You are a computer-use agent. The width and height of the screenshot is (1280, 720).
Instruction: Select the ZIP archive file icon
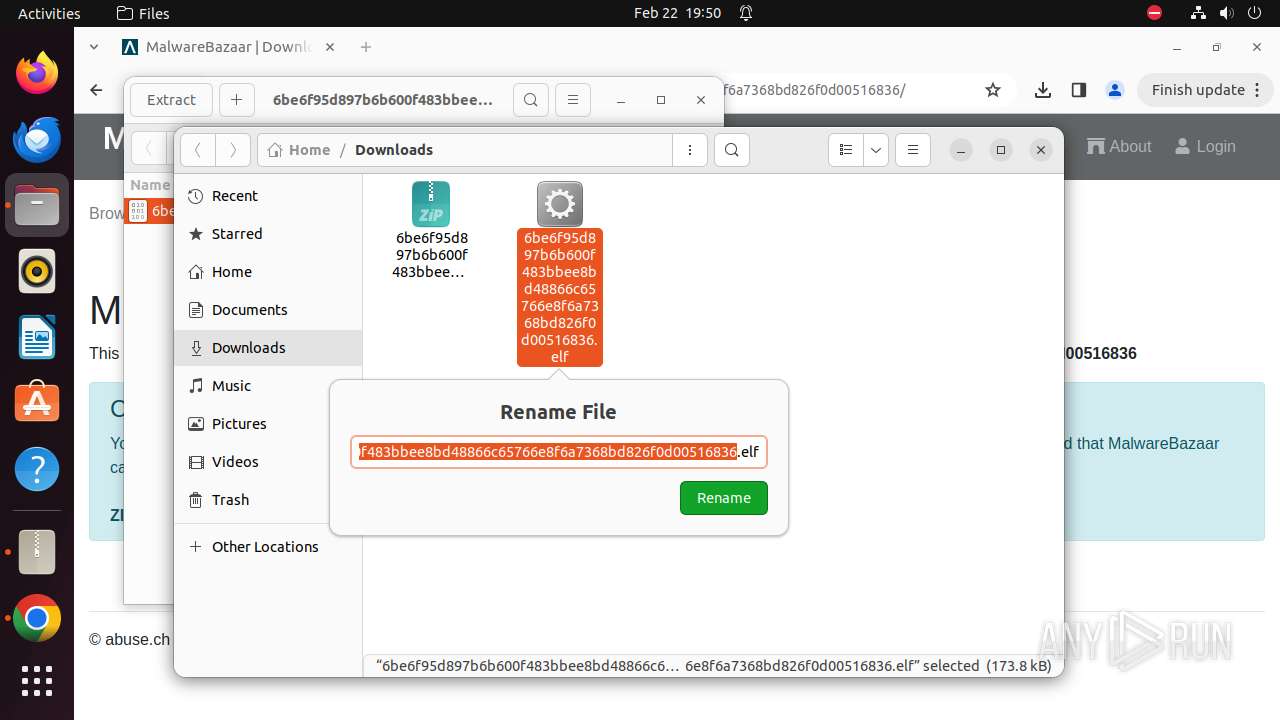tap(431, 204)
